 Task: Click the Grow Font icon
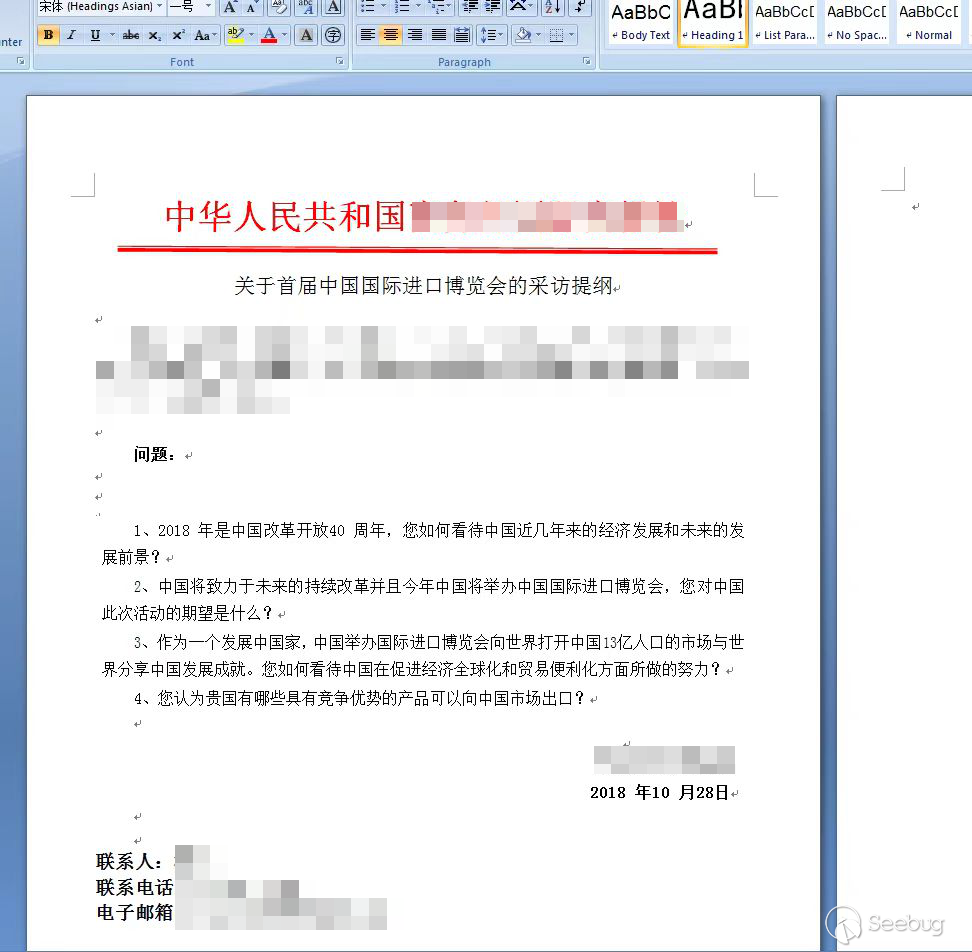230,7
